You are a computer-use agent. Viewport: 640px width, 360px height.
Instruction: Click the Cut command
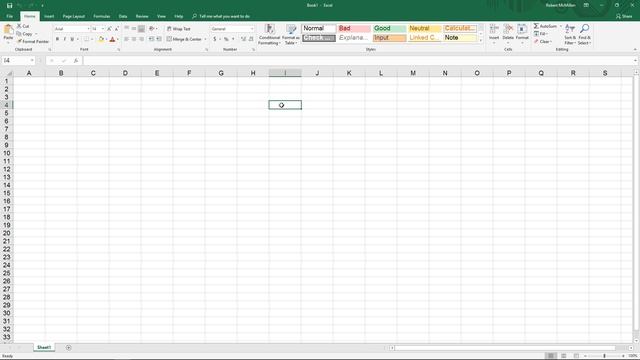click(23, 26)
